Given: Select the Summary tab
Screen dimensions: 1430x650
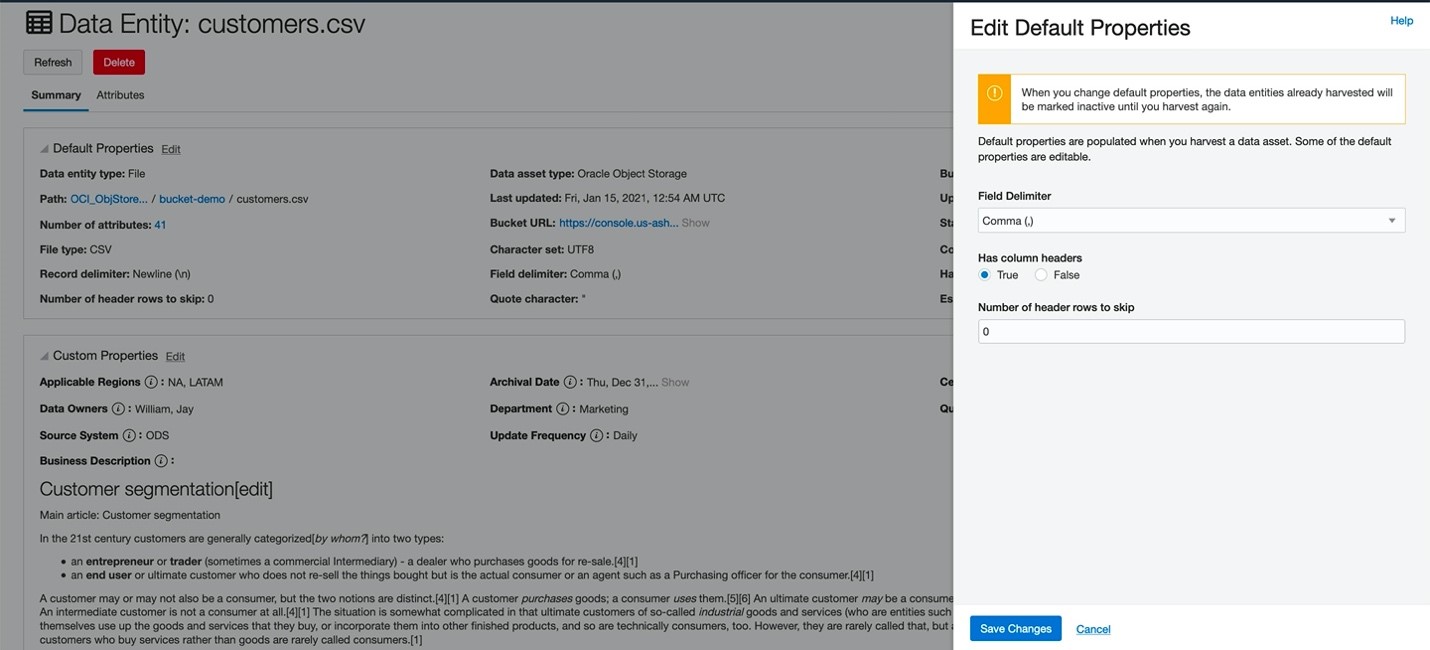Looking at the screenshot, I should [56, 95].
